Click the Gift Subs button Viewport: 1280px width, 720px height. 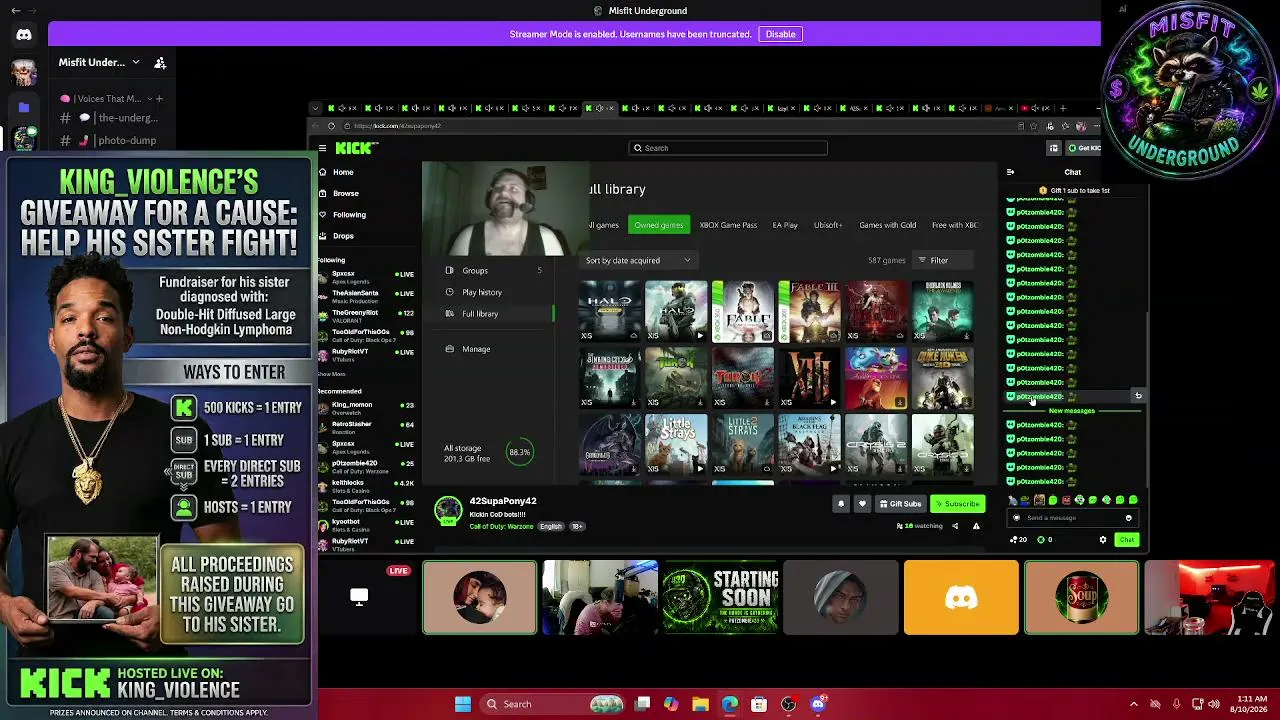pos(899,504)
